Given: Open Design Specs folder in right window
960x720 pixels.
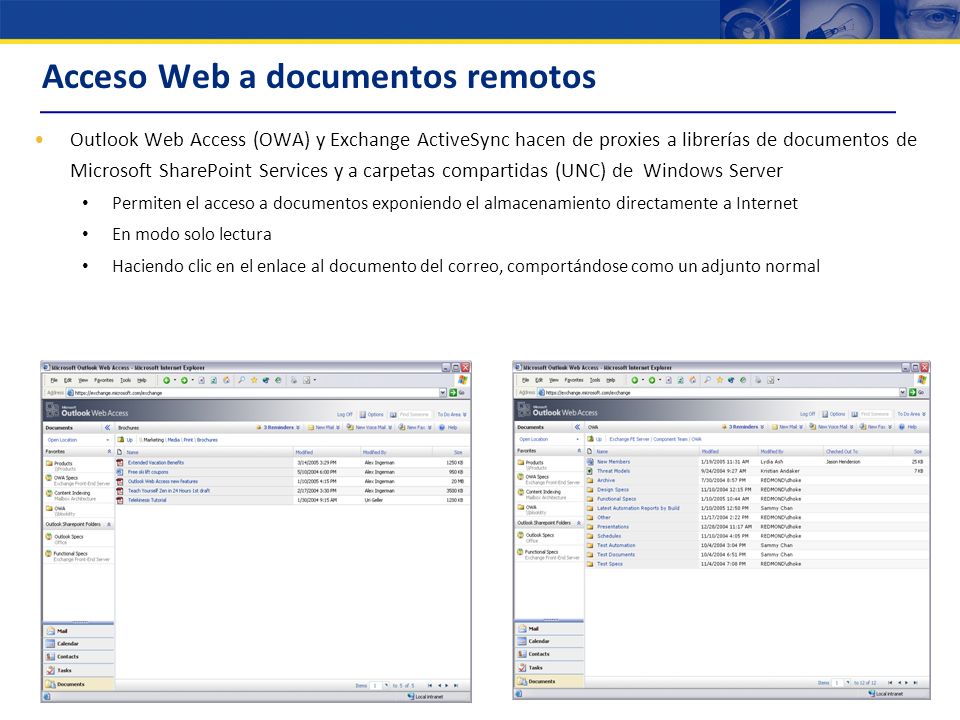Looking at the screenshot, I should (613, 490).
